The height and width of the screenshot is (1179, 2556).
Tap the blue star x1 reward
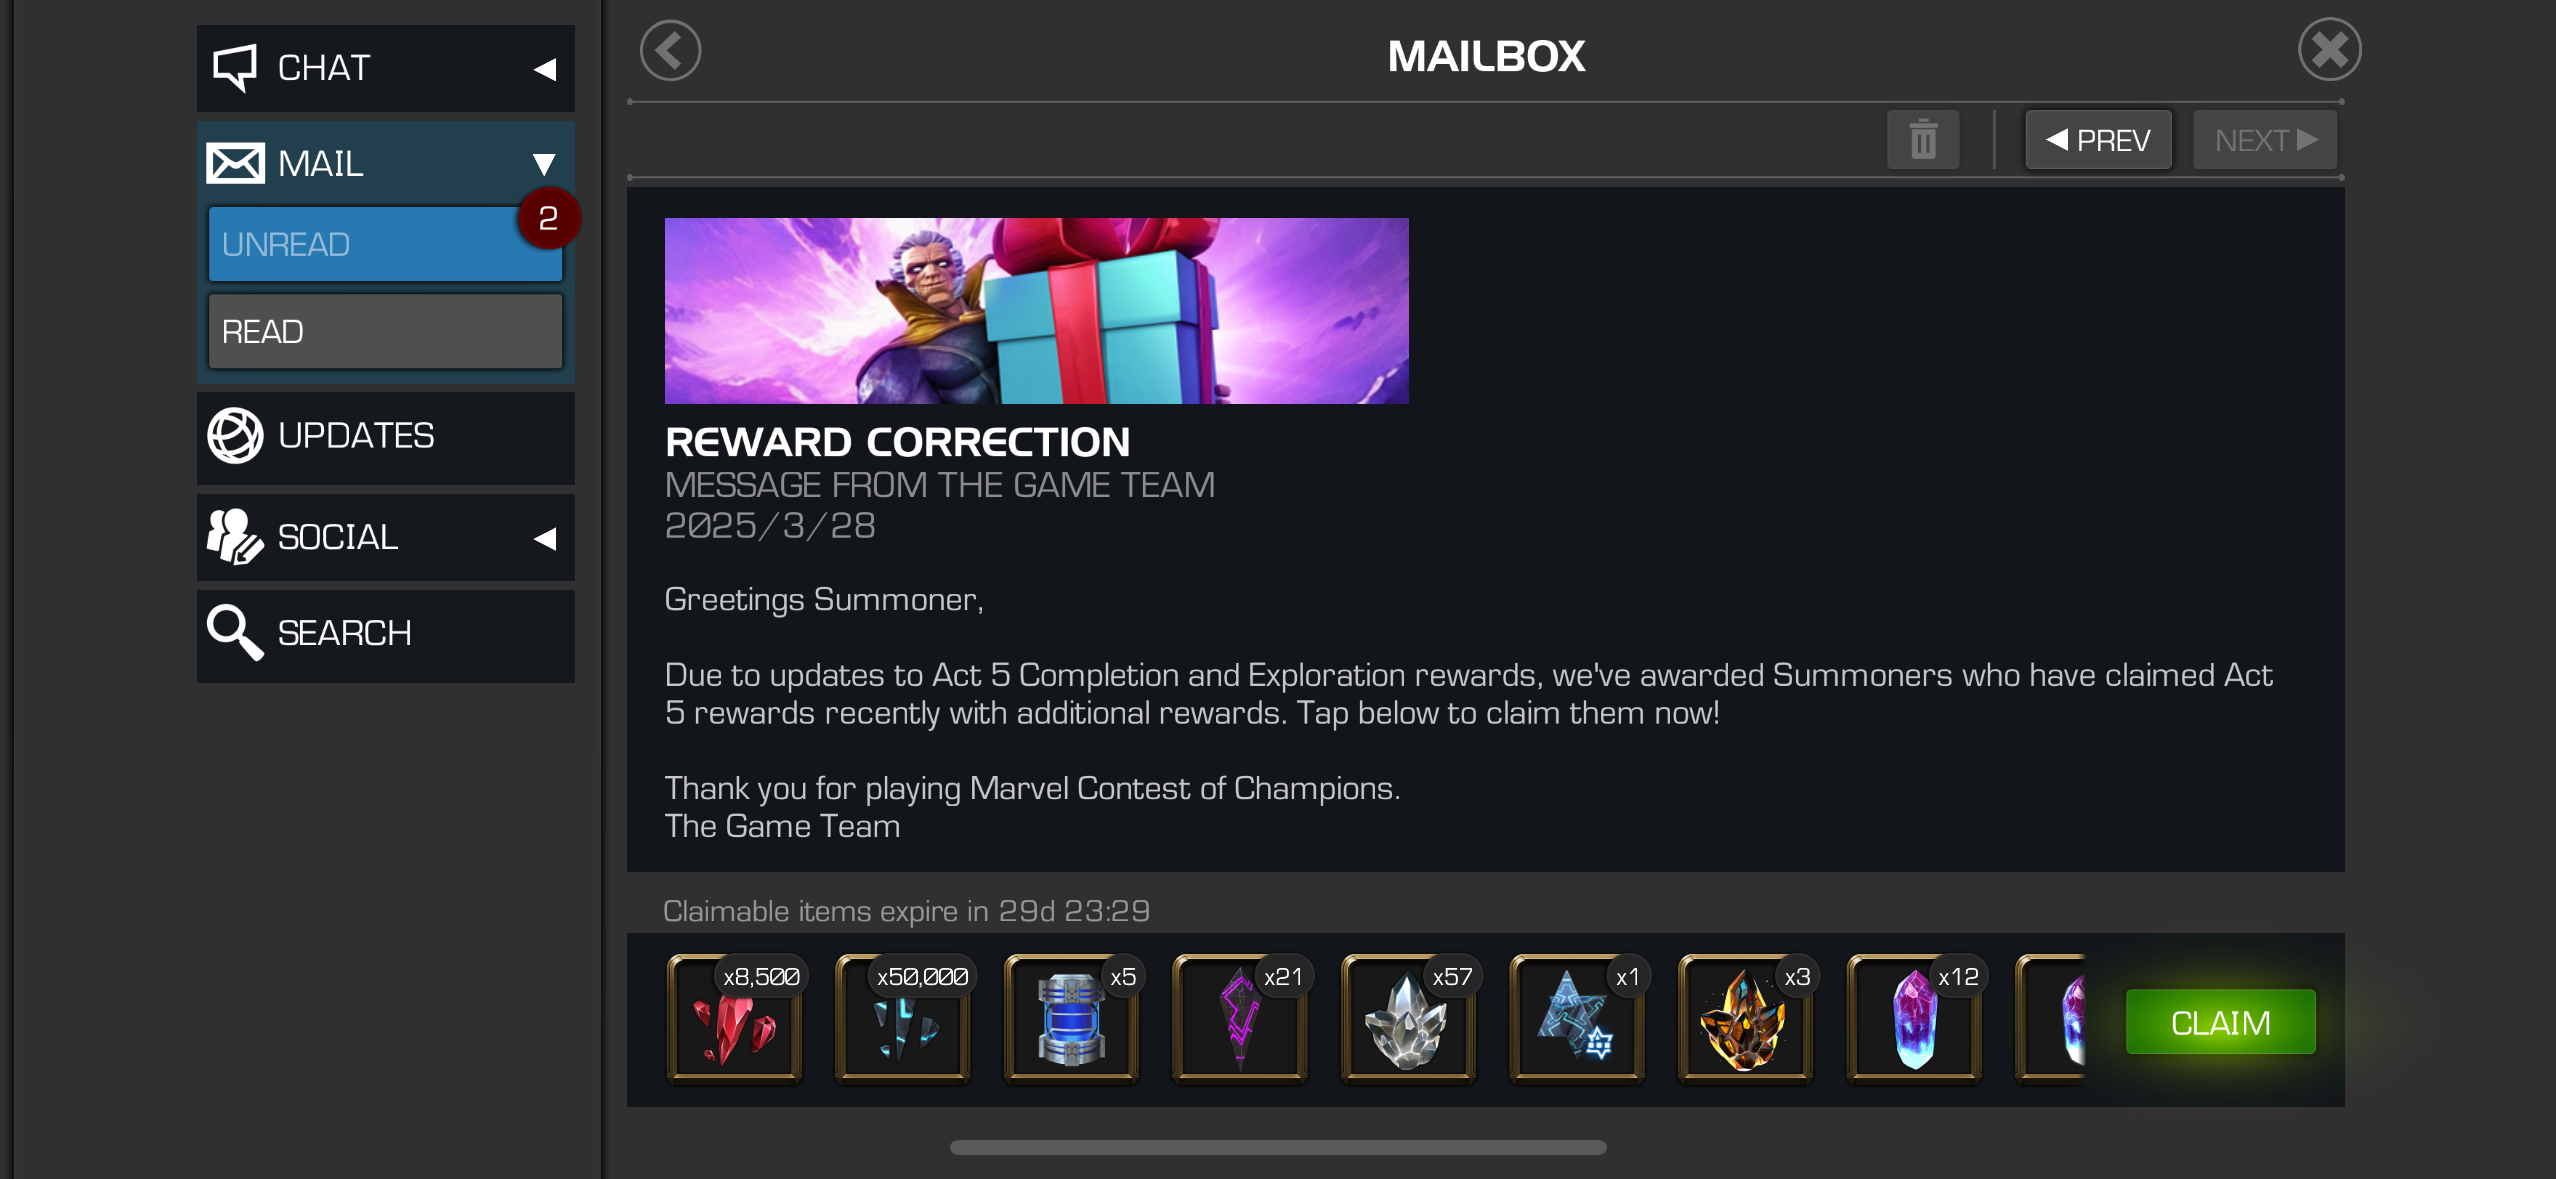[1578, 1019]
